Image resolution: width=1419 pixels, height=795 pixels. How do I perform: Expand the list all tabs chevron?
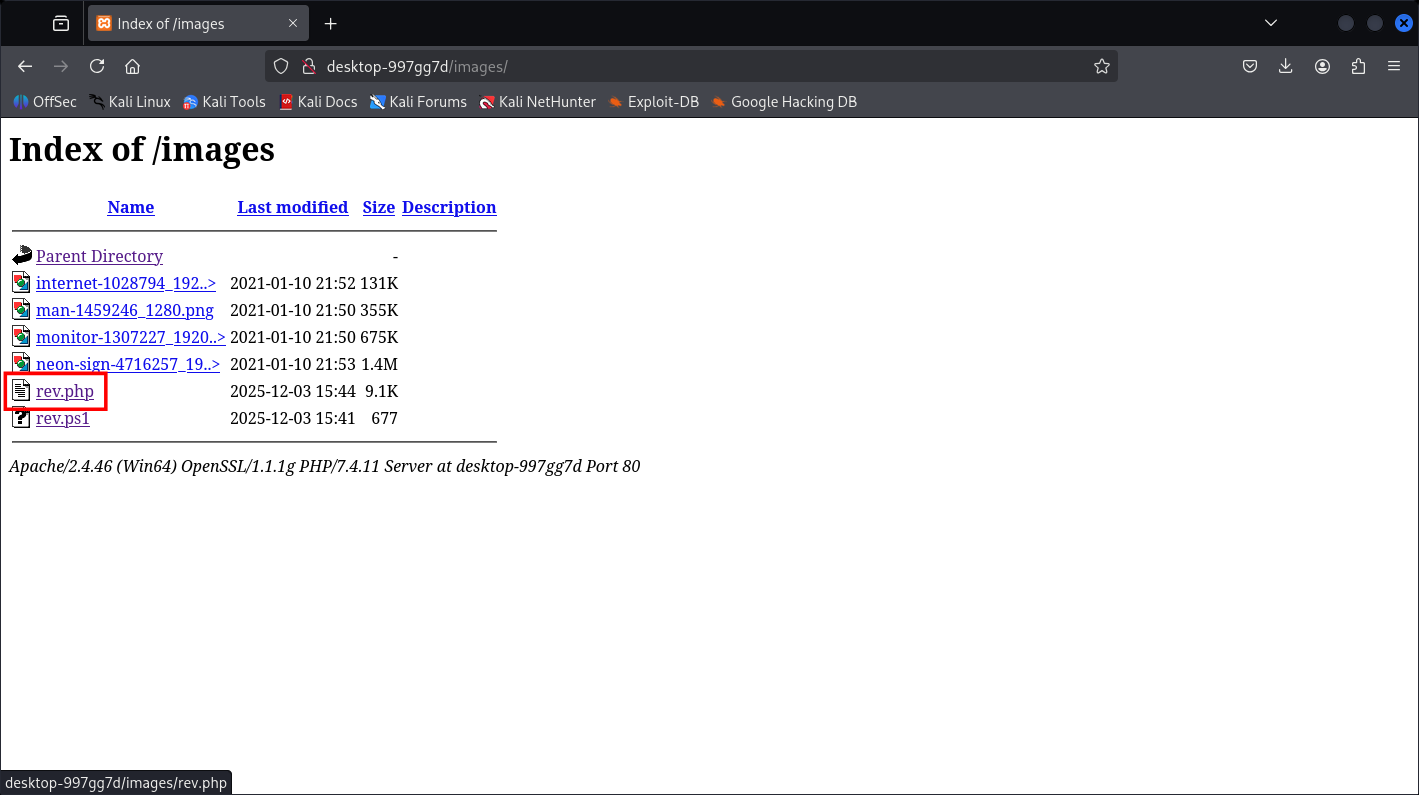click(x=1271, y=23)
